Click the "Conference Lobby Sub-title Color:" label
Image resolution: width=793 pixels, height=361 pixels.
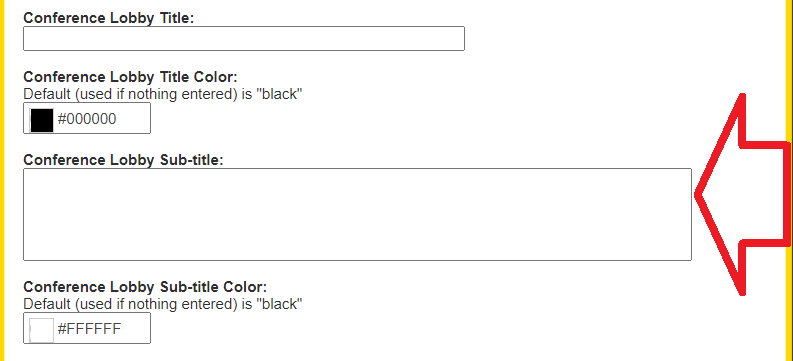coord(145,287)
